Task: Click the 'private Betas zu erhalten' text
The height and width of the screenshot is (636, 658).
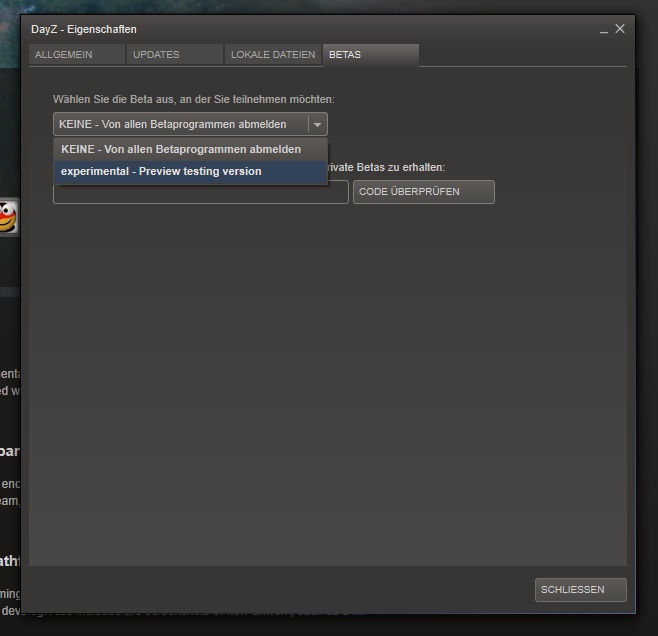Action: point(385,167)
